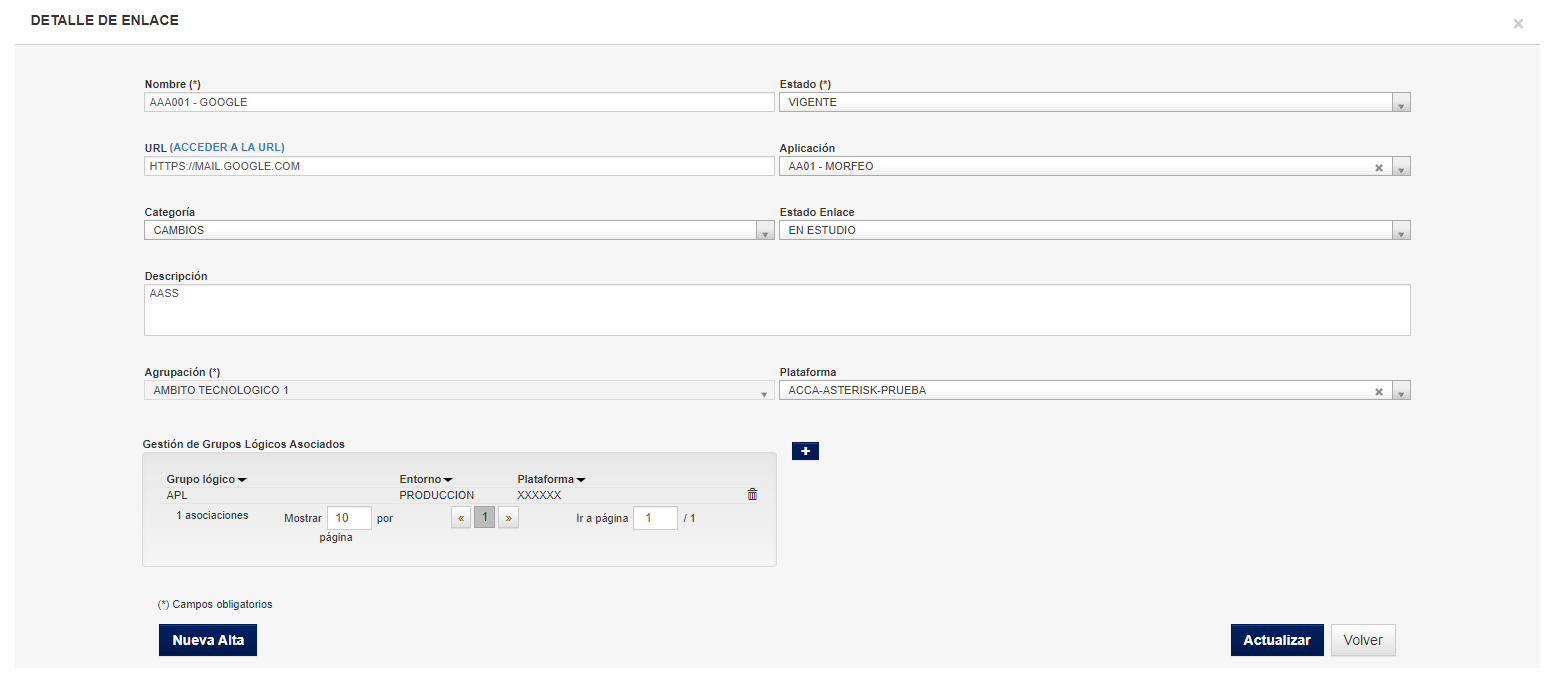Sort table by Plataforma column

(x=551, y=479)
